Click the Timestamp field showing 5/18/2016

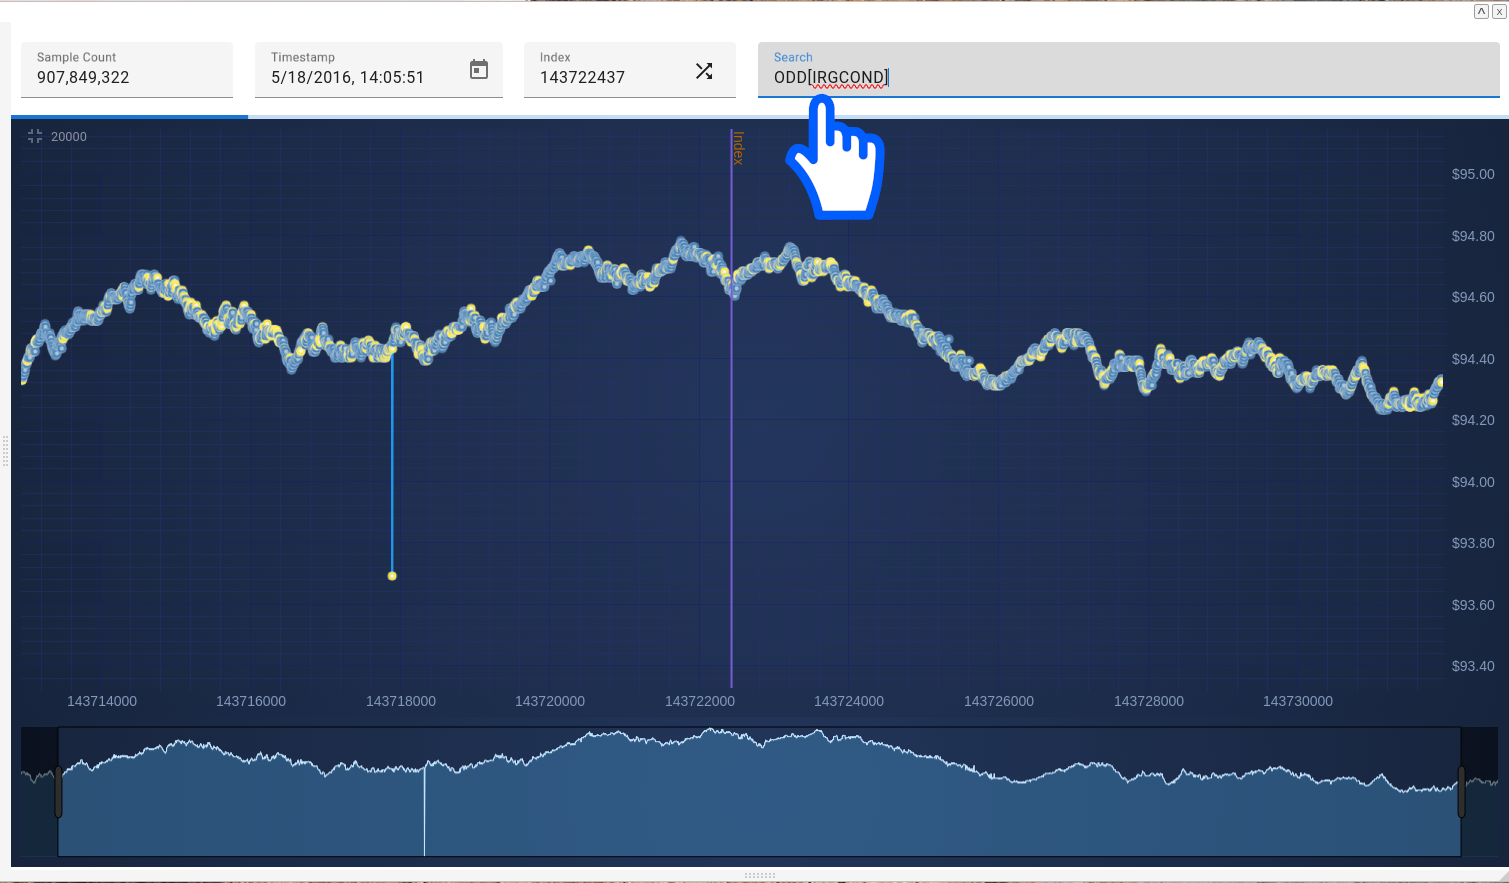tap(348, 77)
